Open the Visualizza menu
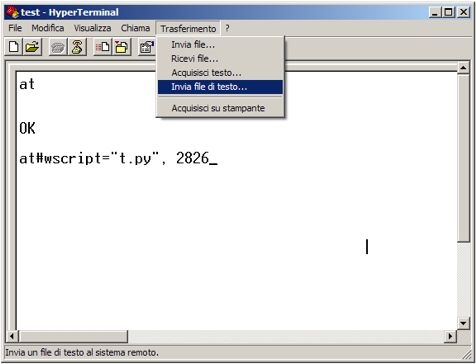The height and width of the screenshot is (364, 476). 92,28
